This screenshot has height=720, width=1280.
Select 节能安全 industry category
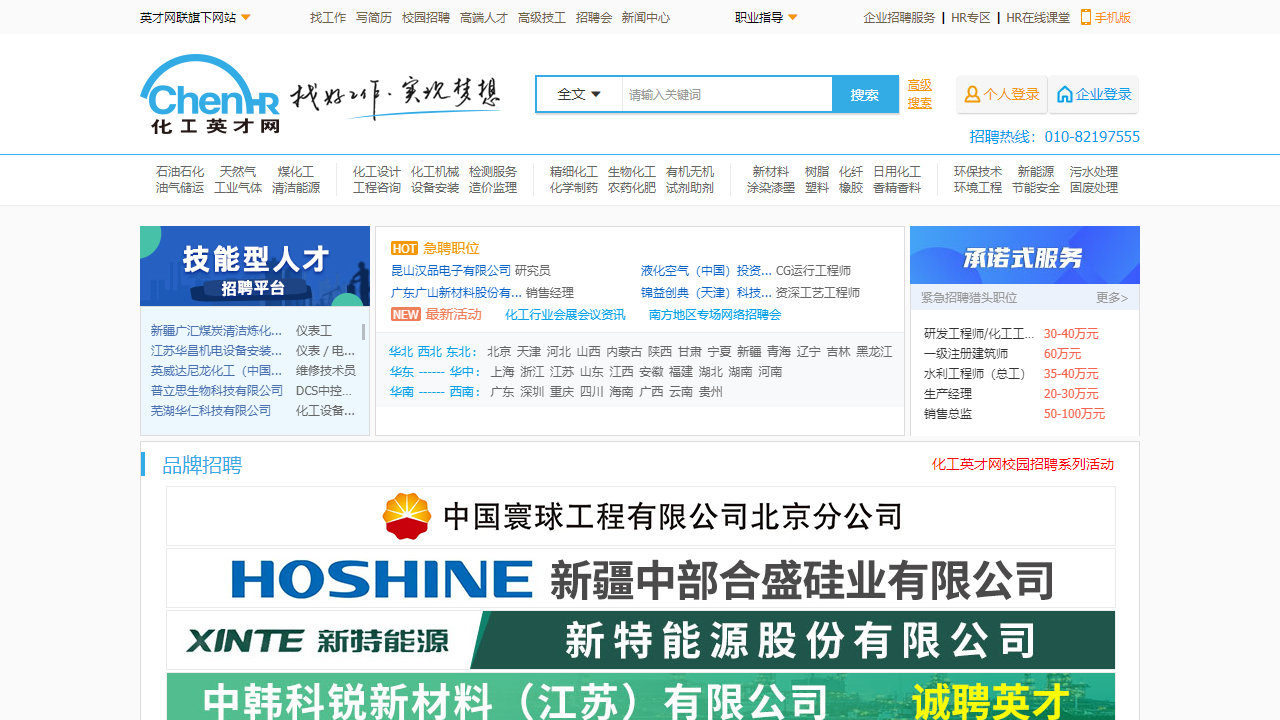[1036, 188]
